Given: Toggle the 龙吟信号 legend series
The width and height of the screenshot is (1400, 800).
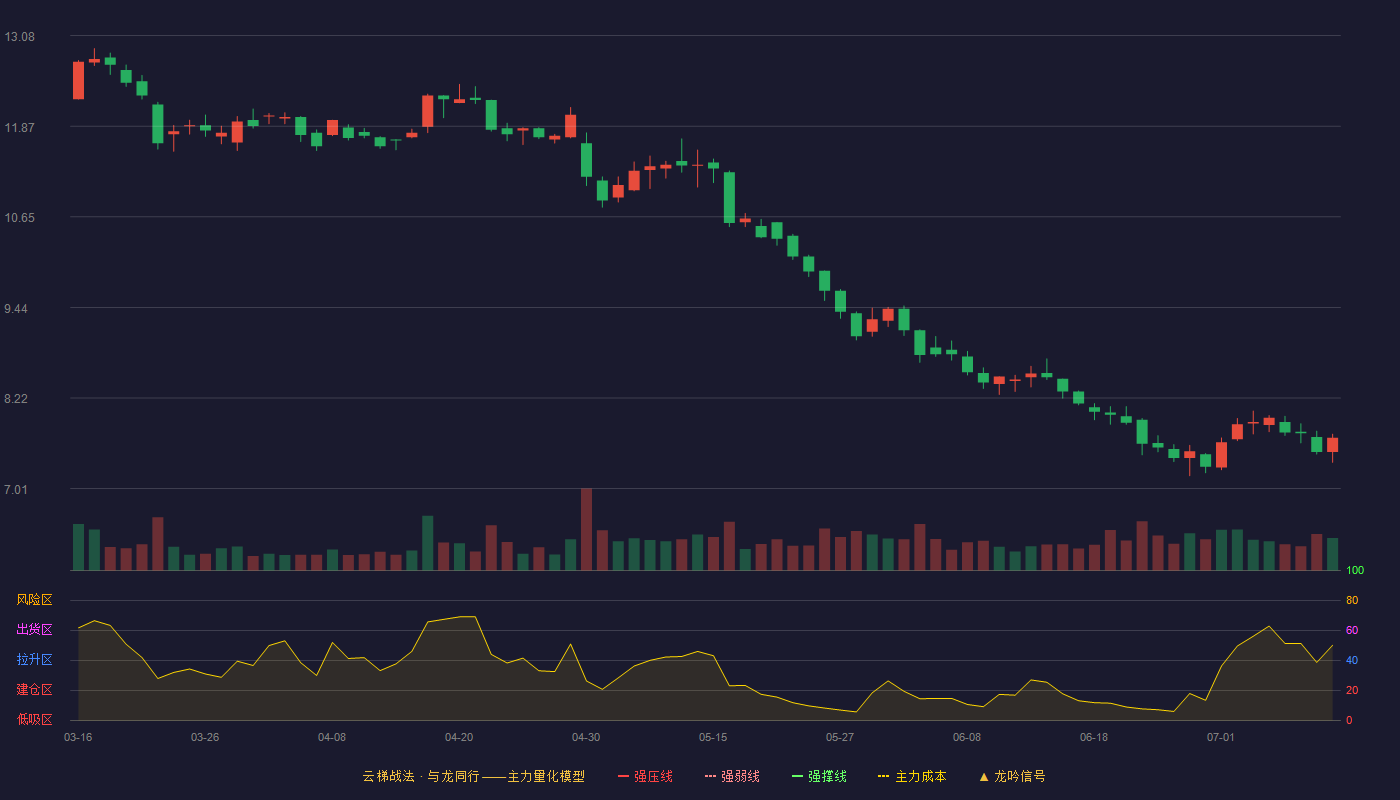Looking at the screenshot, I should click(x=1012, y=776).
